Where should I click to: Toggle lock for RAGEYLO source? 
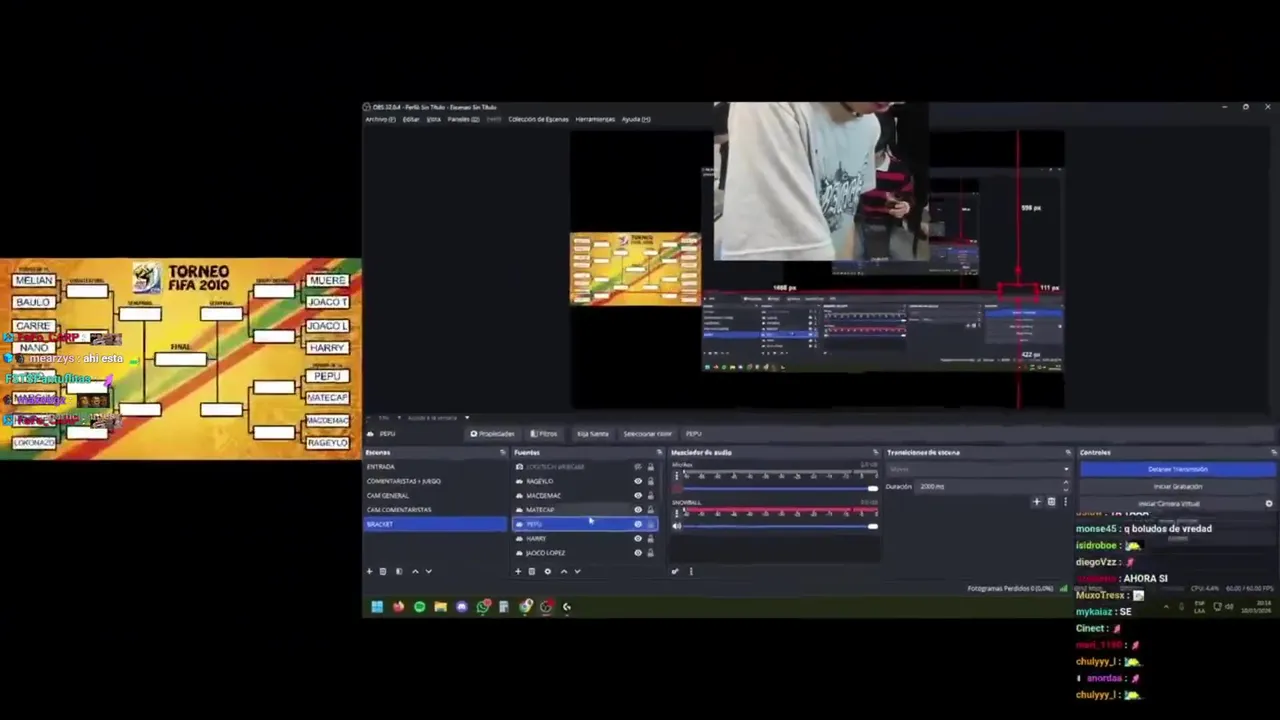click(x=651, y=481)
